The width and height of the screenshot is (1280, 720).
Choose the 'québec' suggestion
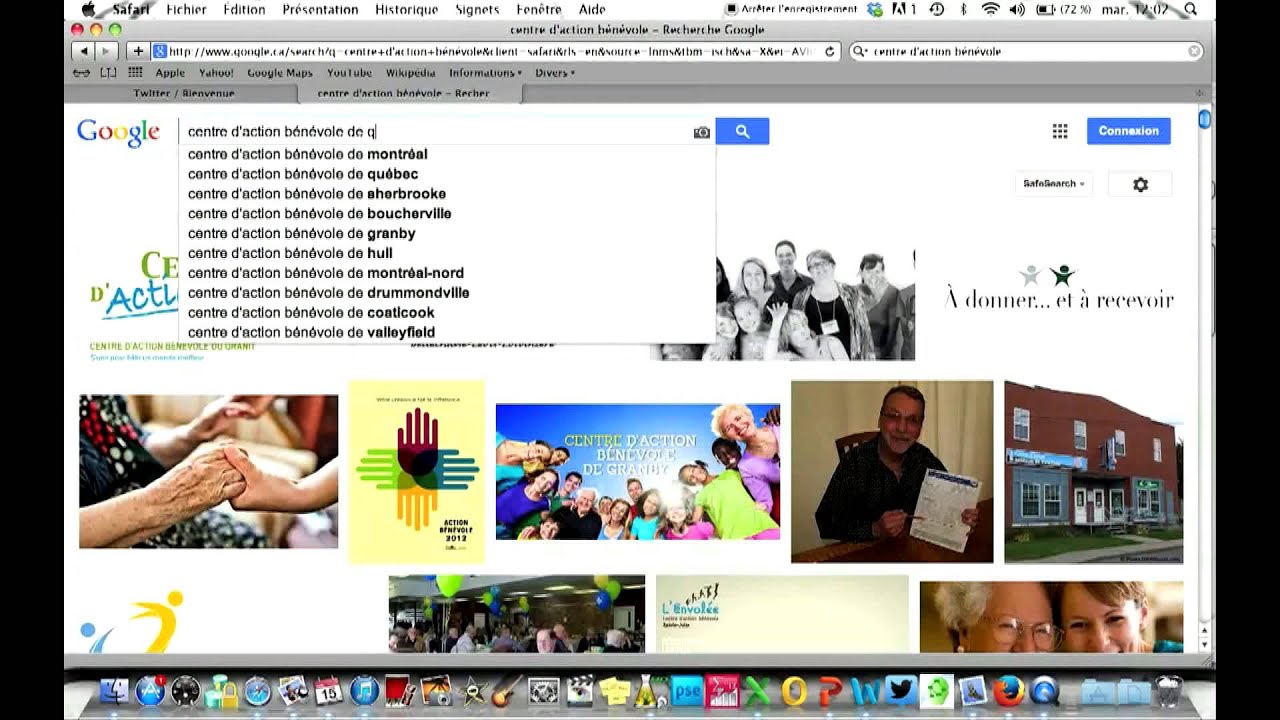(448, 174)
